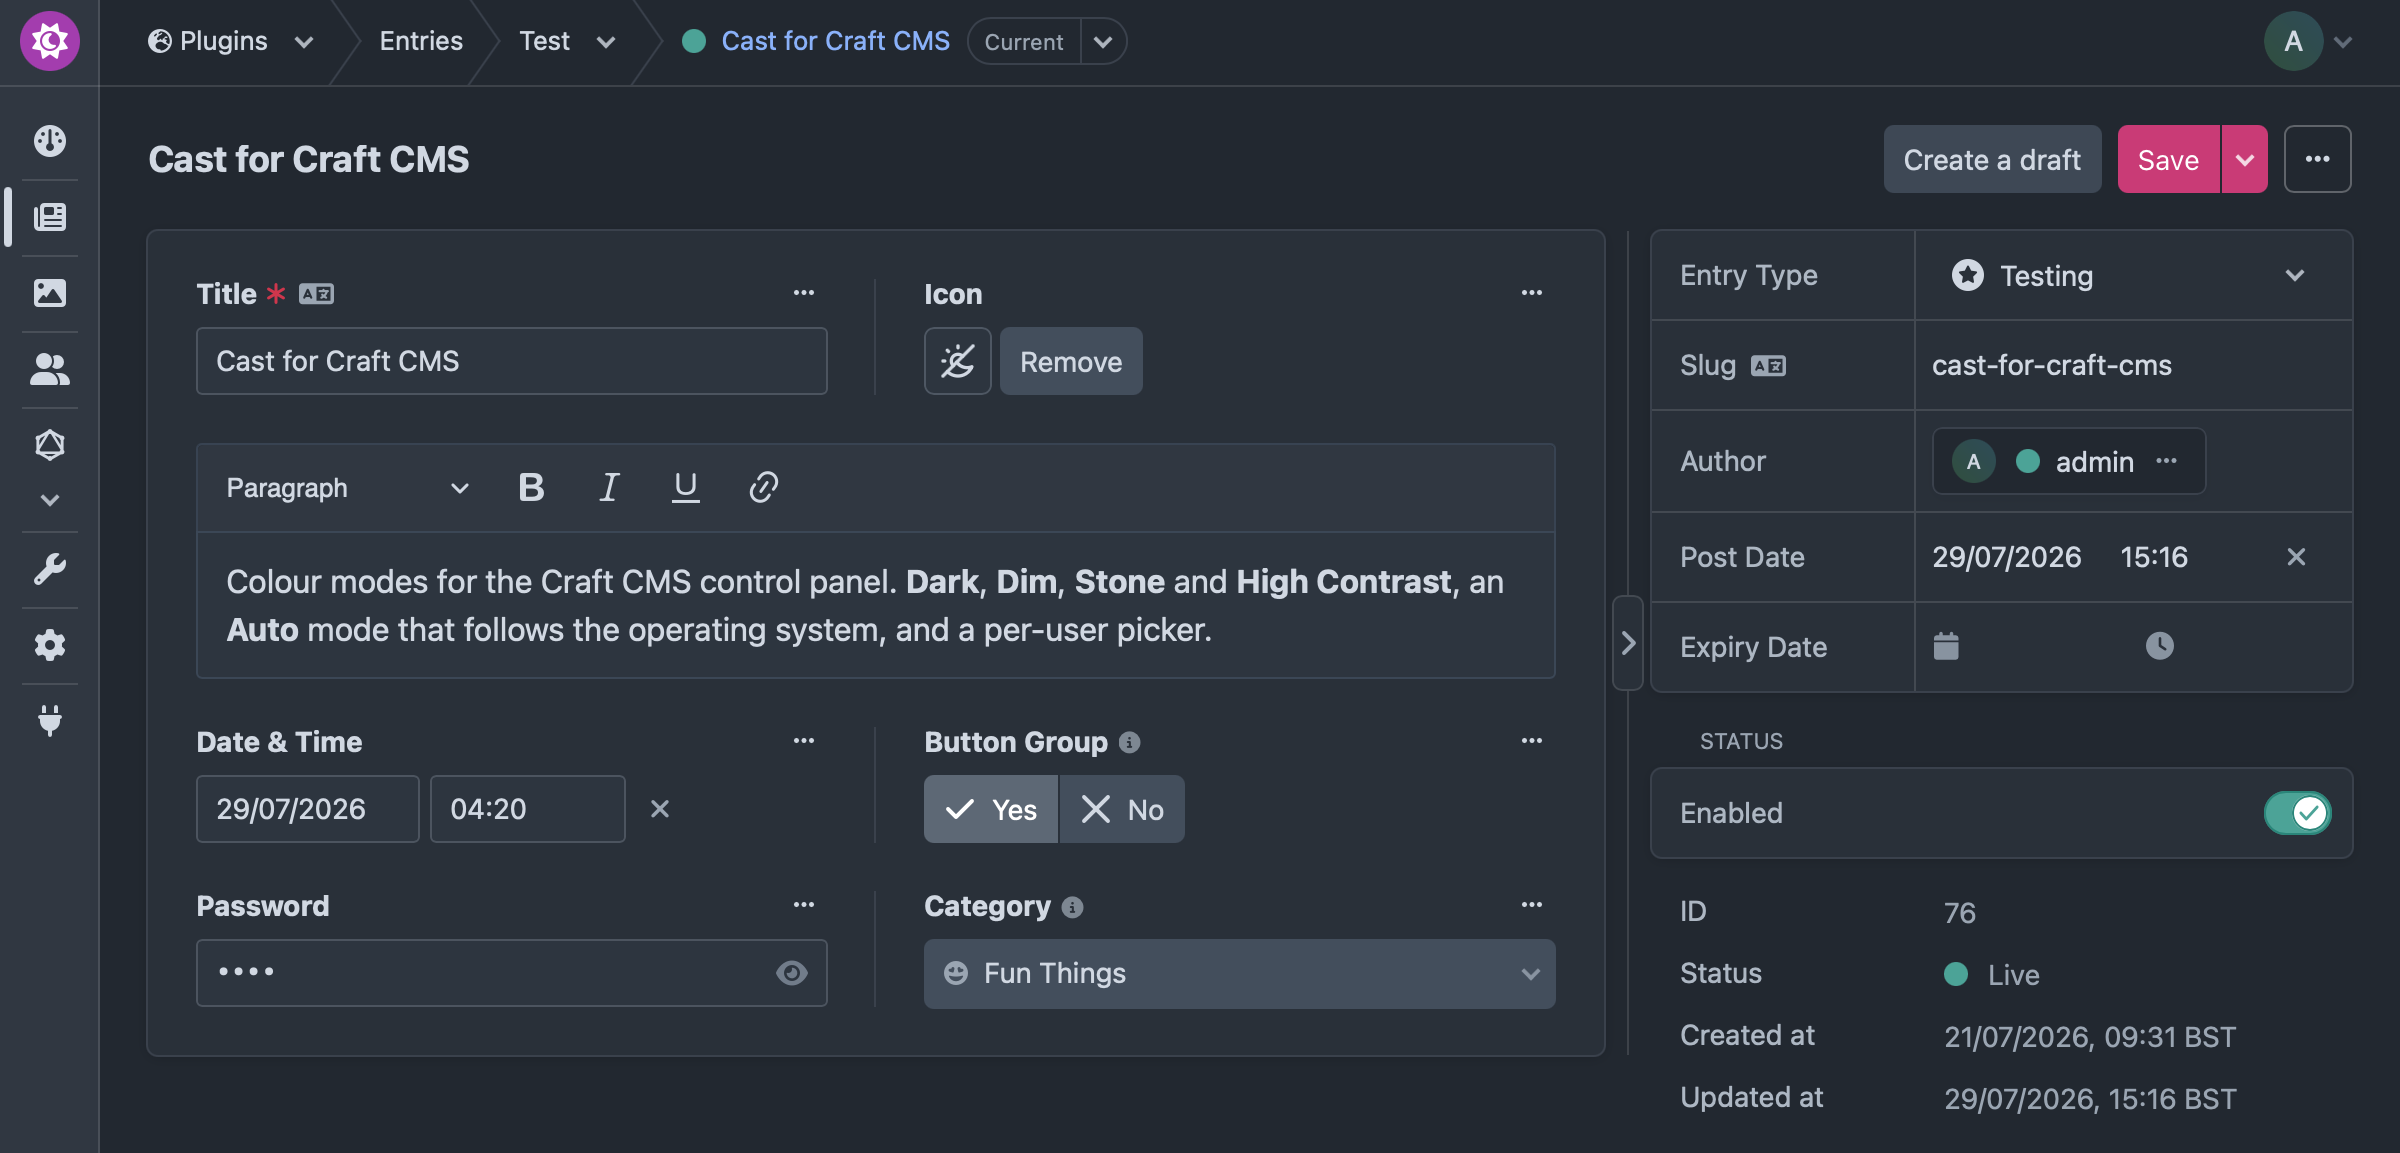Image resolution: width=2400 pixels, height=1153 pixels.
Task: Click the selected icon preview tile
Action: [x=957, y=361]
